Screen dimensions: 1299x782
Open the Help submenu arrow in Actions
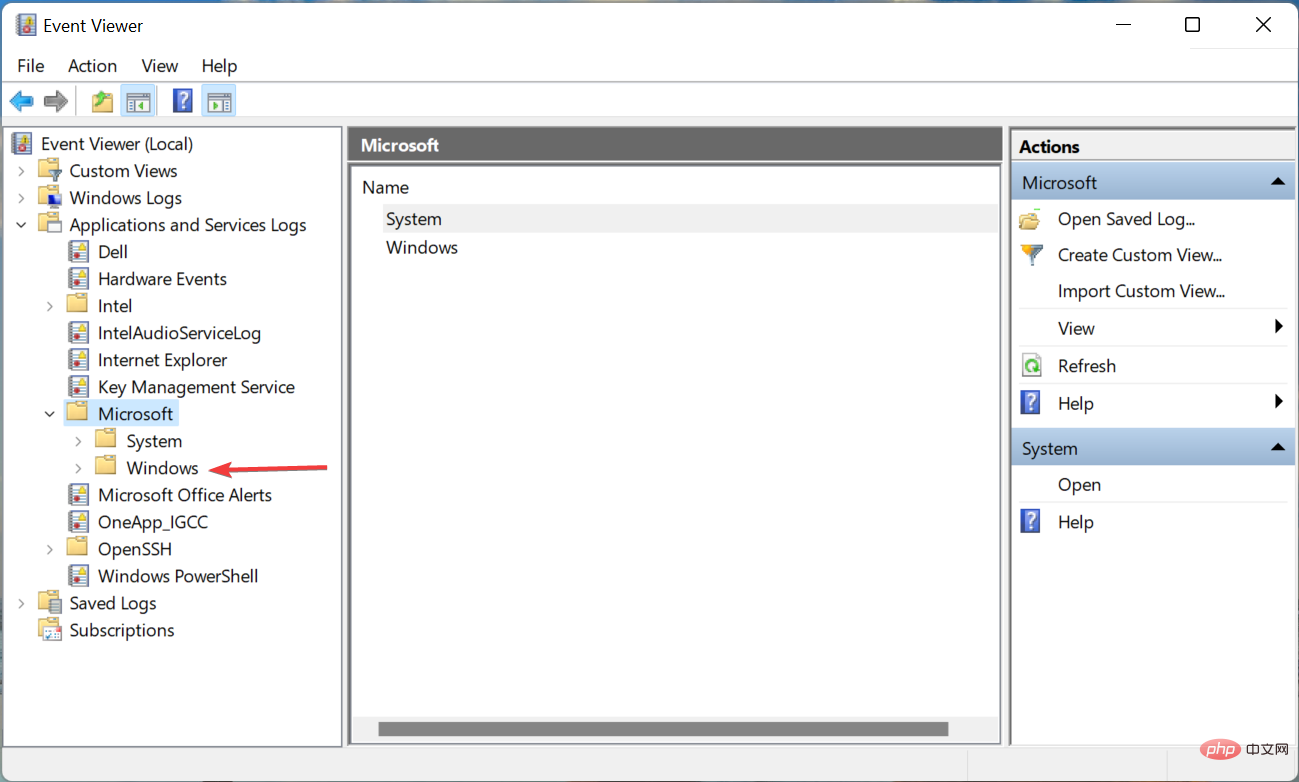[1279, 402]
